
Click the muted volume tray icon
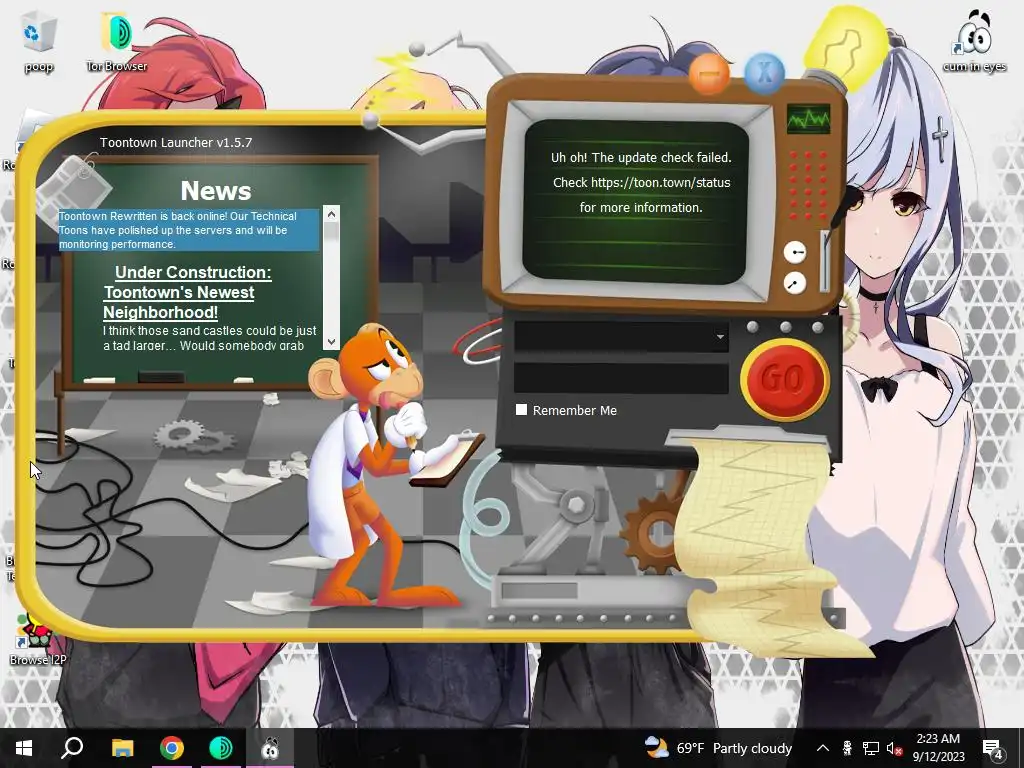pos(894,748)
